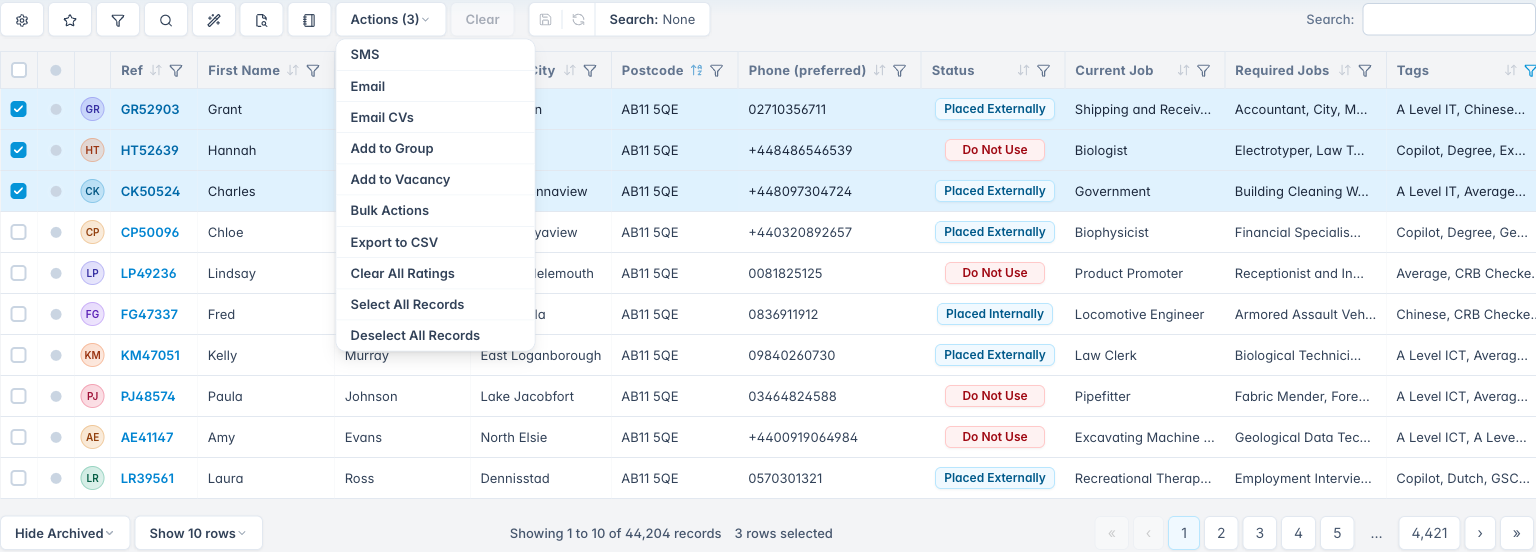Check the row for Lindsay LP49236
The image size is (1536, 552).
pyautogui.click(x=19, y=273)
